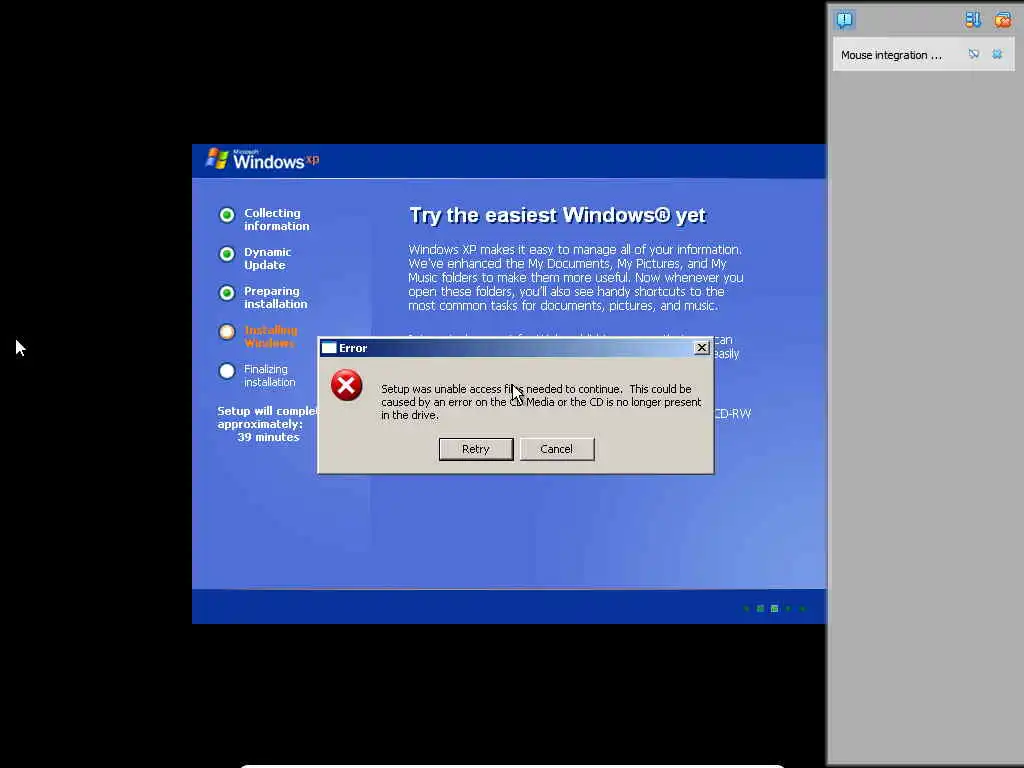
Task: Open the Mouse integration notification message
Action: 891,55
